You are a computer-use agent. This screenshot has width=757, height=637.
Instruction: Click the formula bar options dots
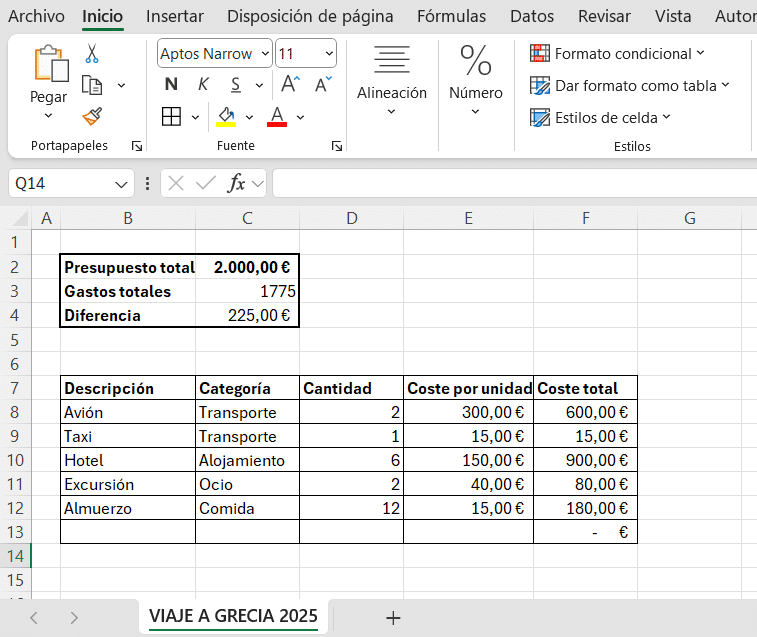pos(147,184)
